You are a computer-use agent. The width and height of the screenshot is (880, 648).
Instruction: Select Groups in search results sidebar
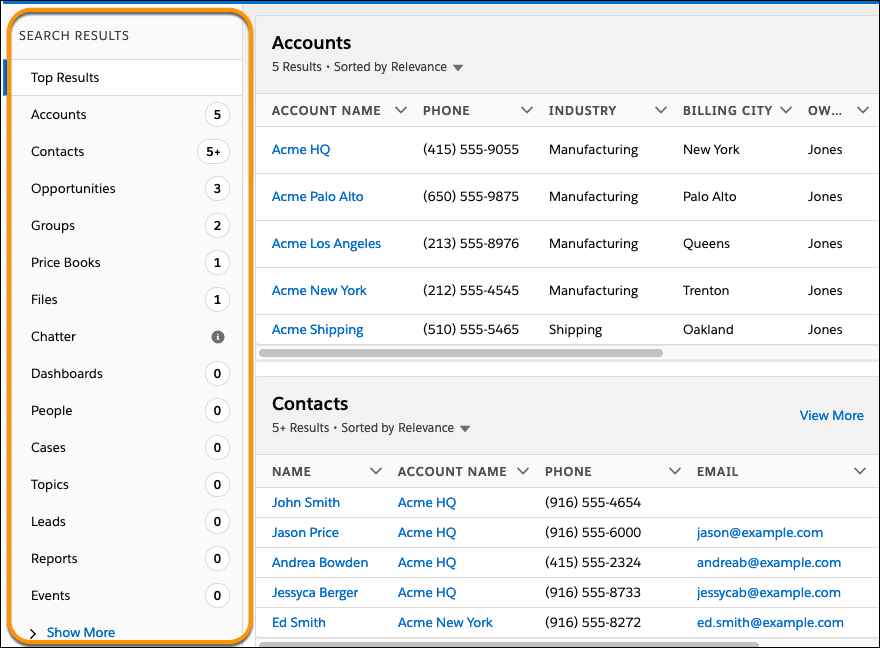pos(53,225)
